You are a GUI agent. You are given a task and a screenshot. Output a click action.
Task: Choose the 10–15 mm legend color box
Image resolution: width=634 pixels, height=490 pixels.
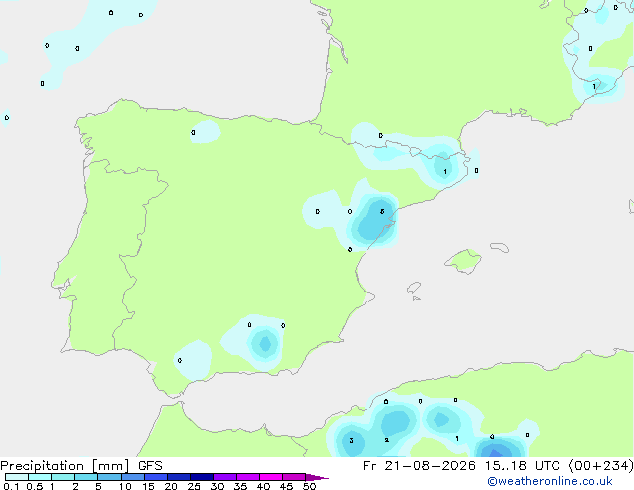coord(133,477)
